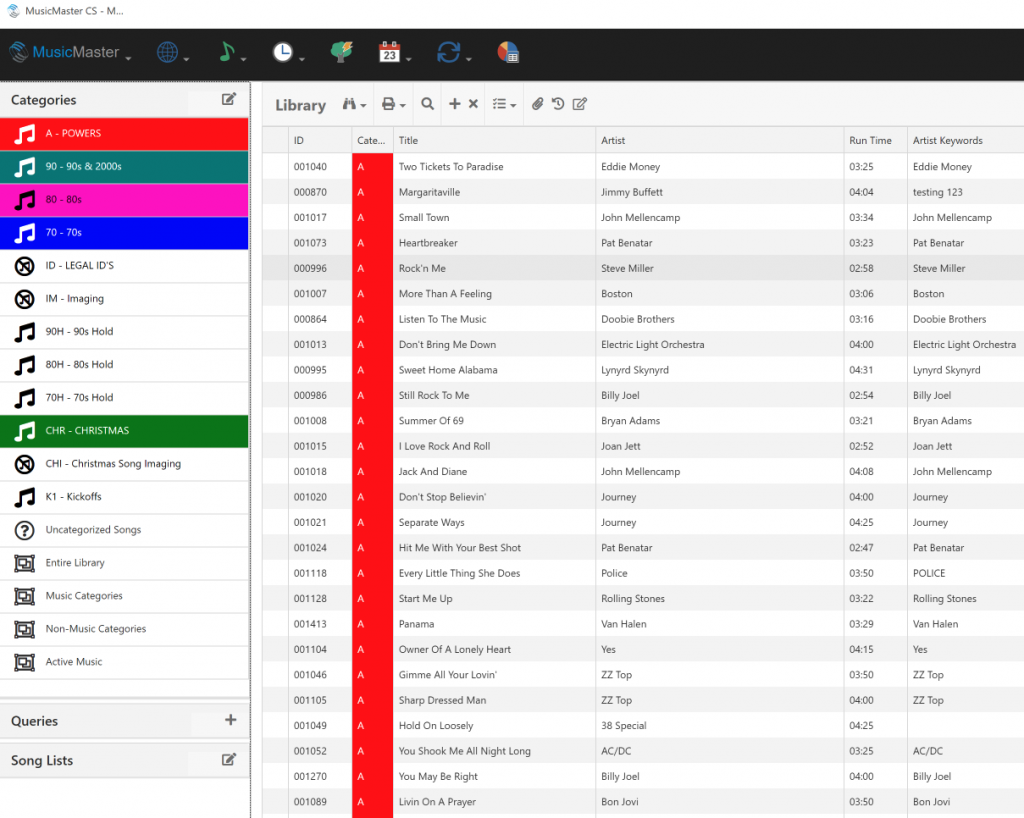Sort by Artist Keywords column header
The height and width of the screenshot is (818, 1024).
(965, 140)
